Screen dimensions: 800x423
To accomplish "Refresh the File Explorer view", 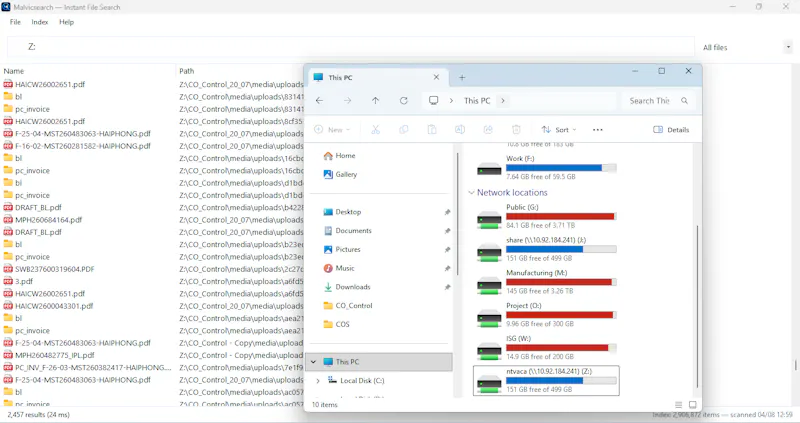I will pos(404,101).
